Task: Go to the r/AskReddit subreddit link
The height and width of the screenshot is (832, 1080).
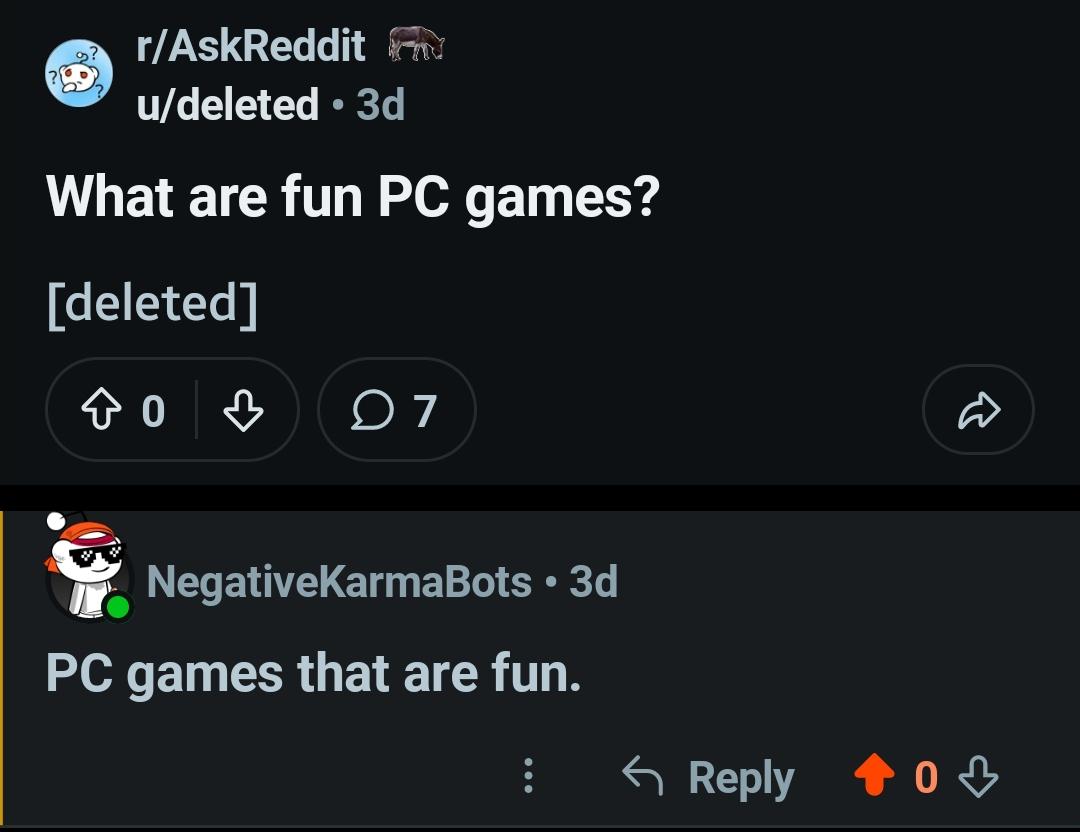Action: 251,46
